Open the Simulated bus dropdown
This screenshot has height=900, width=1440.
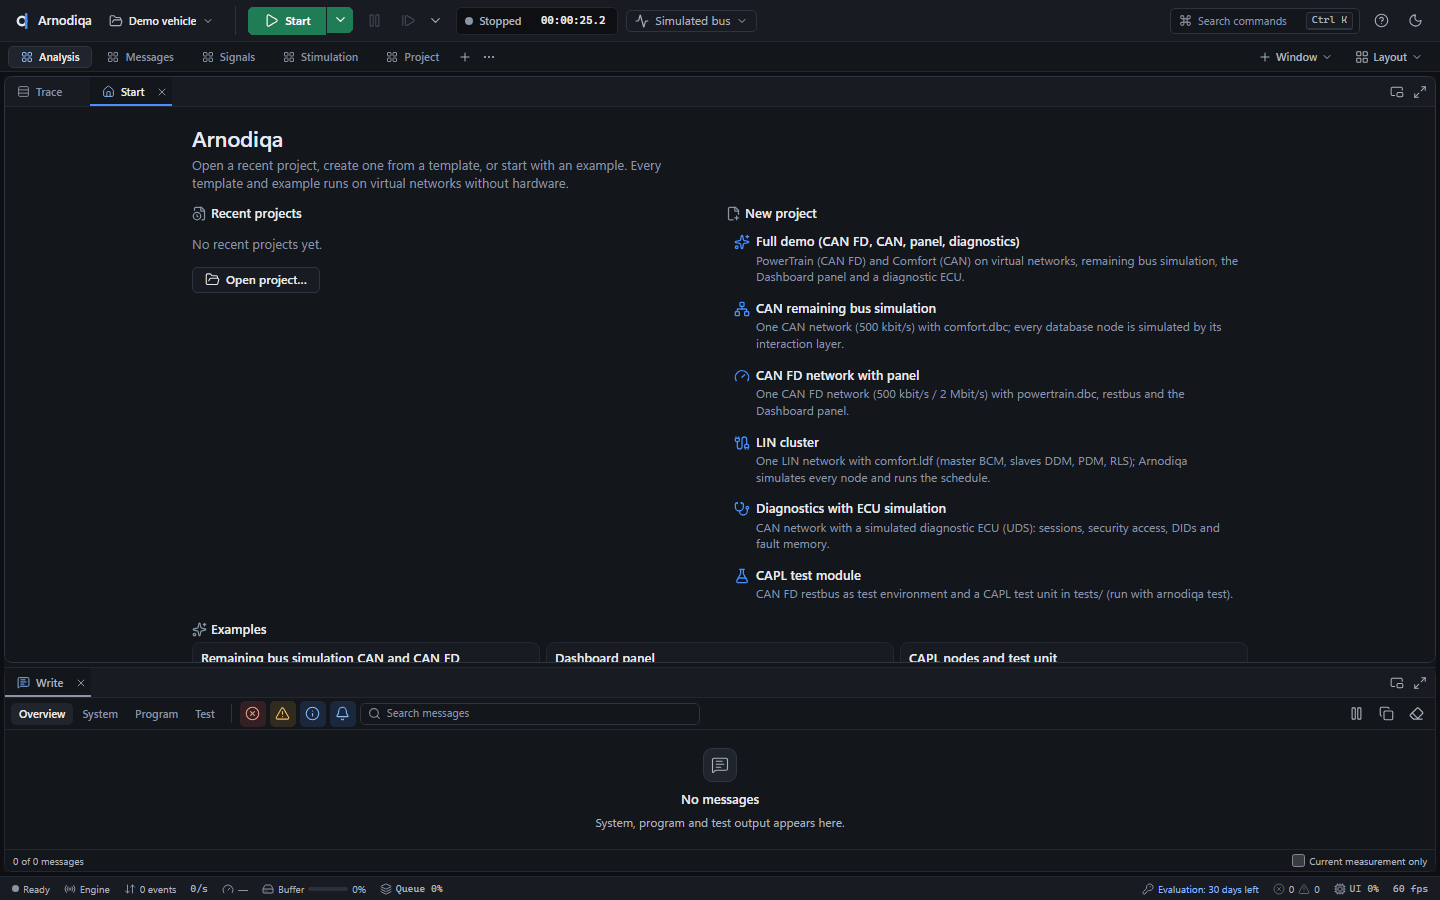click(x=691, y=21)
